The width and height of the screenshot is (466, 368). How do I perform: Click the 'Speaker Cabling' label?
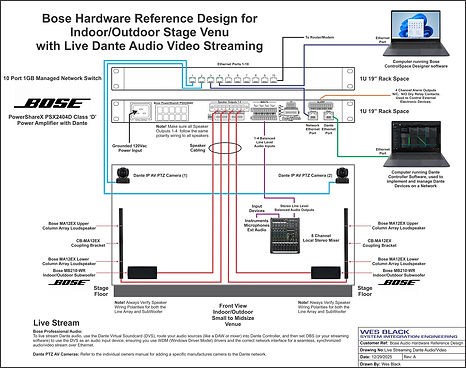[x=198, y=148]
